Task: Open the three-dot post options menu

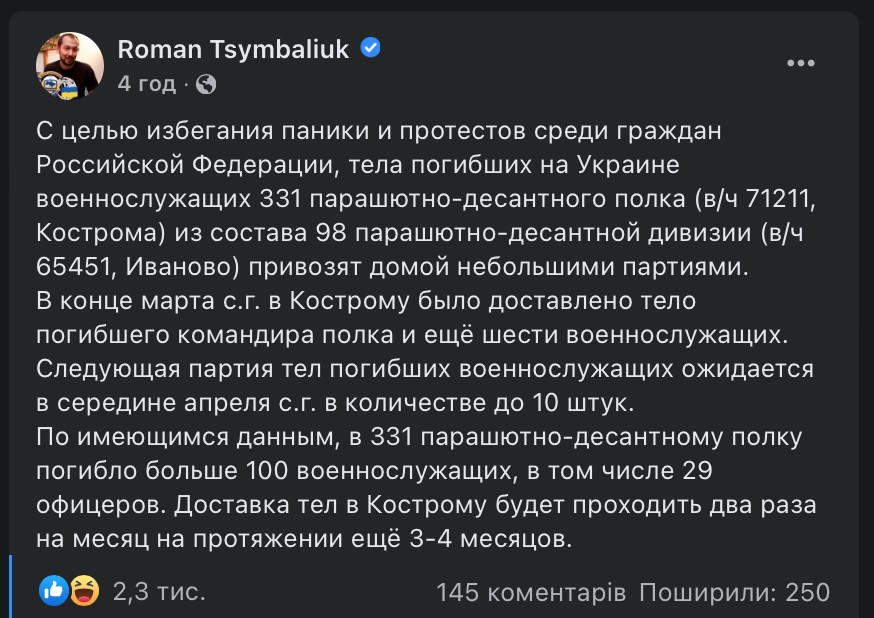Action: 801,63
